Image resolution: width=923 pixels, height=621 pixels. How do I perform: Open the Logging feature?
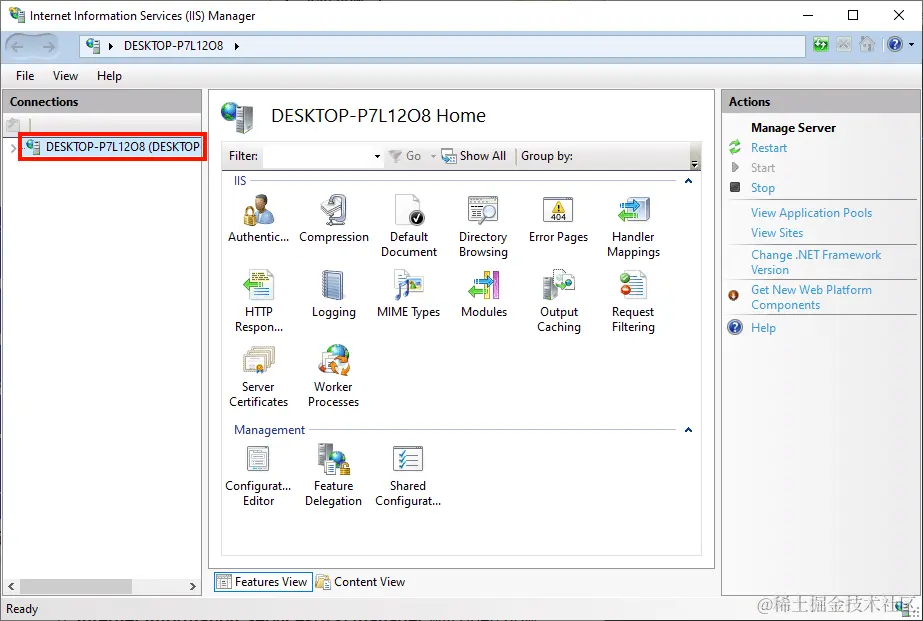coord(334,294)
